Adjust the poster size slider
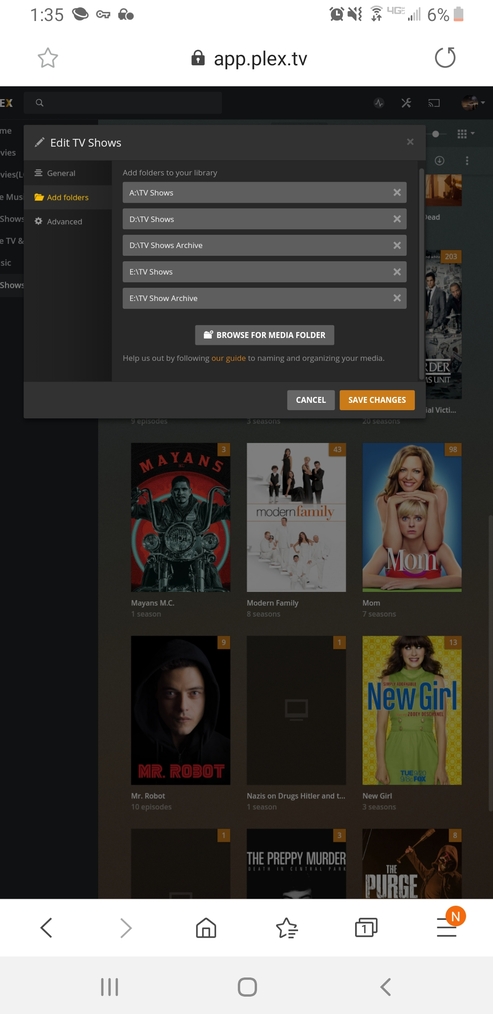The image size is (493, 1014). (x=436, y=134)
